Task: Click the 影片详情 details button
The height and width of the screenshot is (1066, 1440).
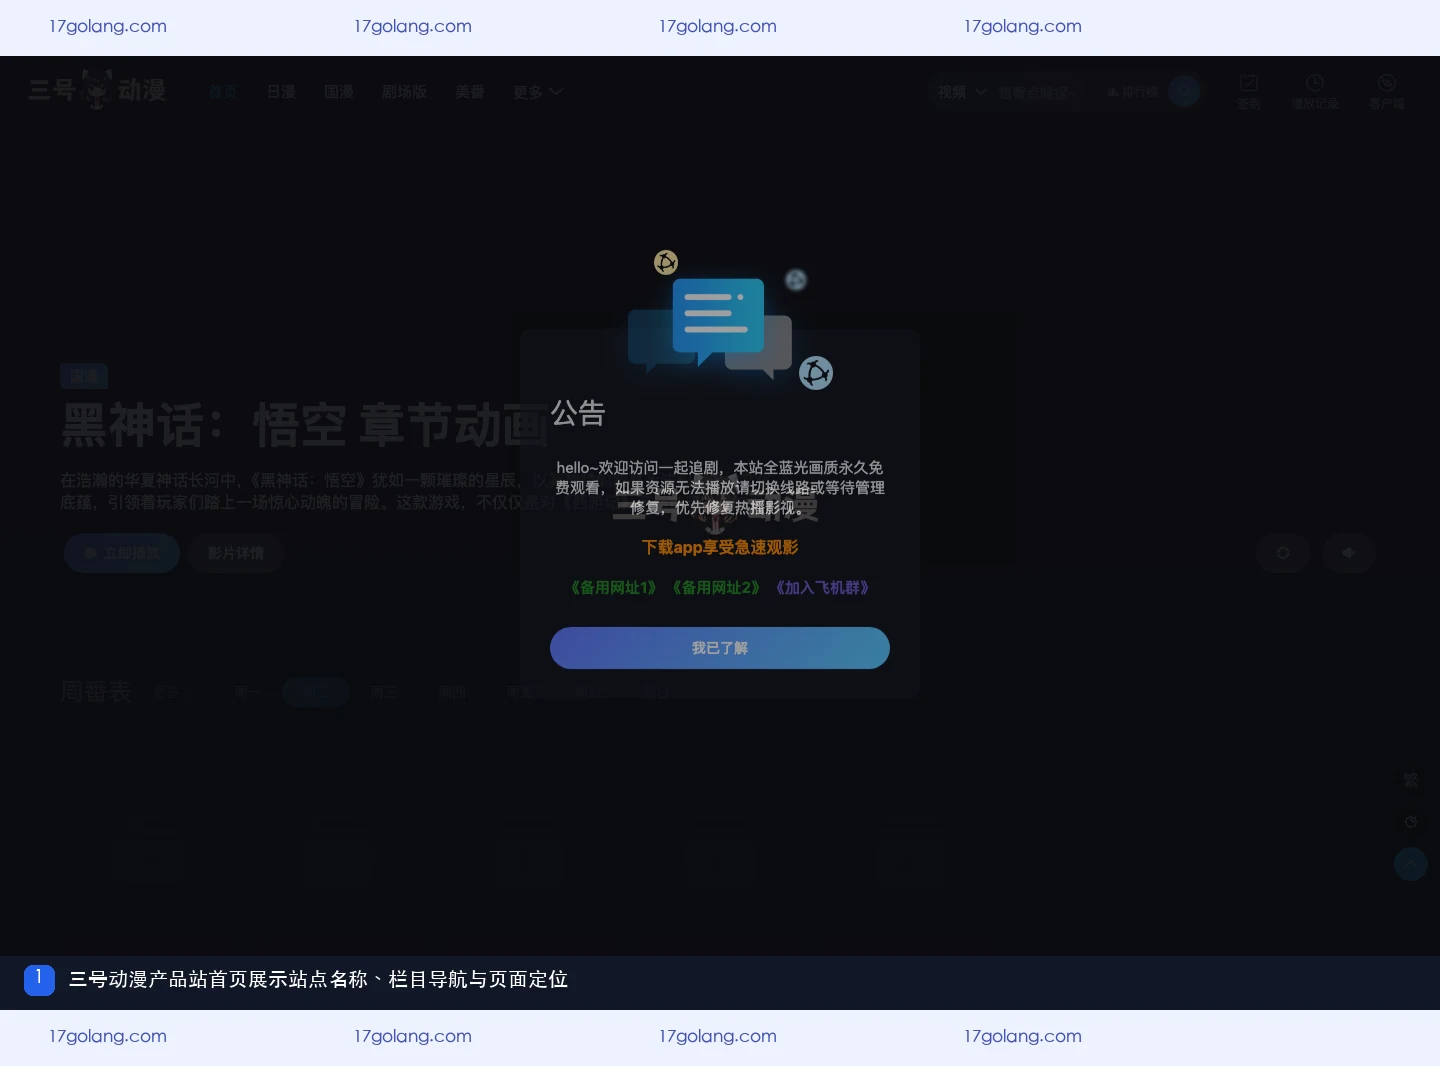Action: (236, 553)
